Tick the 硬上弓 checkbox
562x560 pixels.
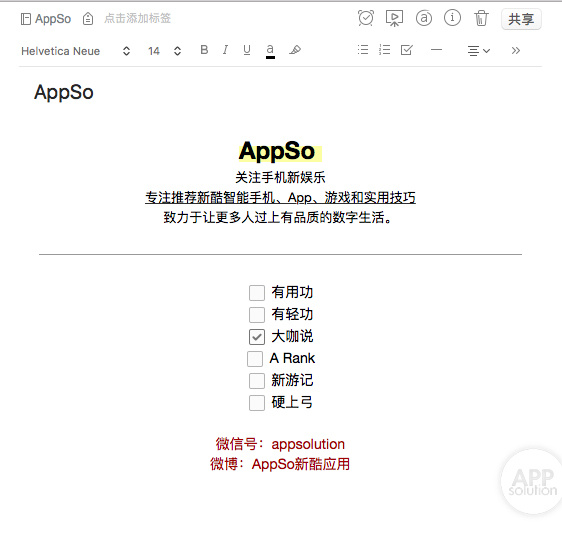pyautogui.click(x=257, y=403)
